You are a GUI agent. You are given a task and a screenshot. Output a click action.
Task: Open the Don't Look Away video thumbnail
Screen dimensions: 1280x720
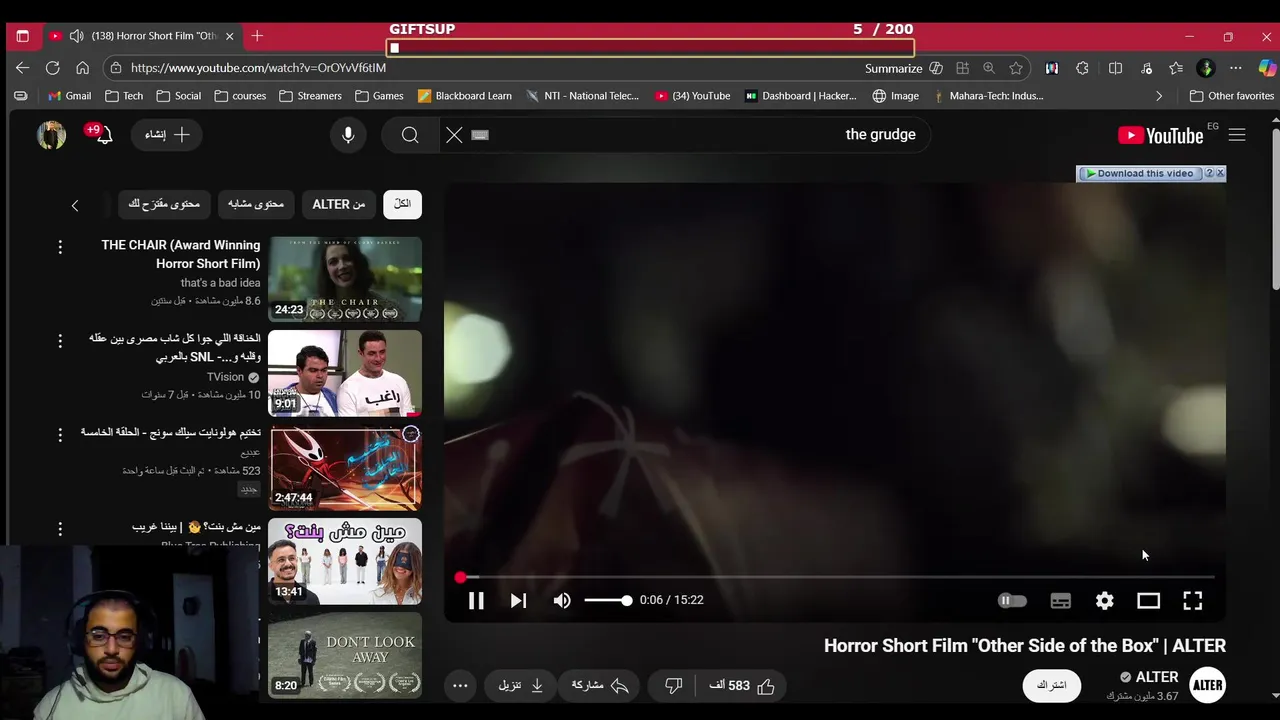tap(345, 655)
